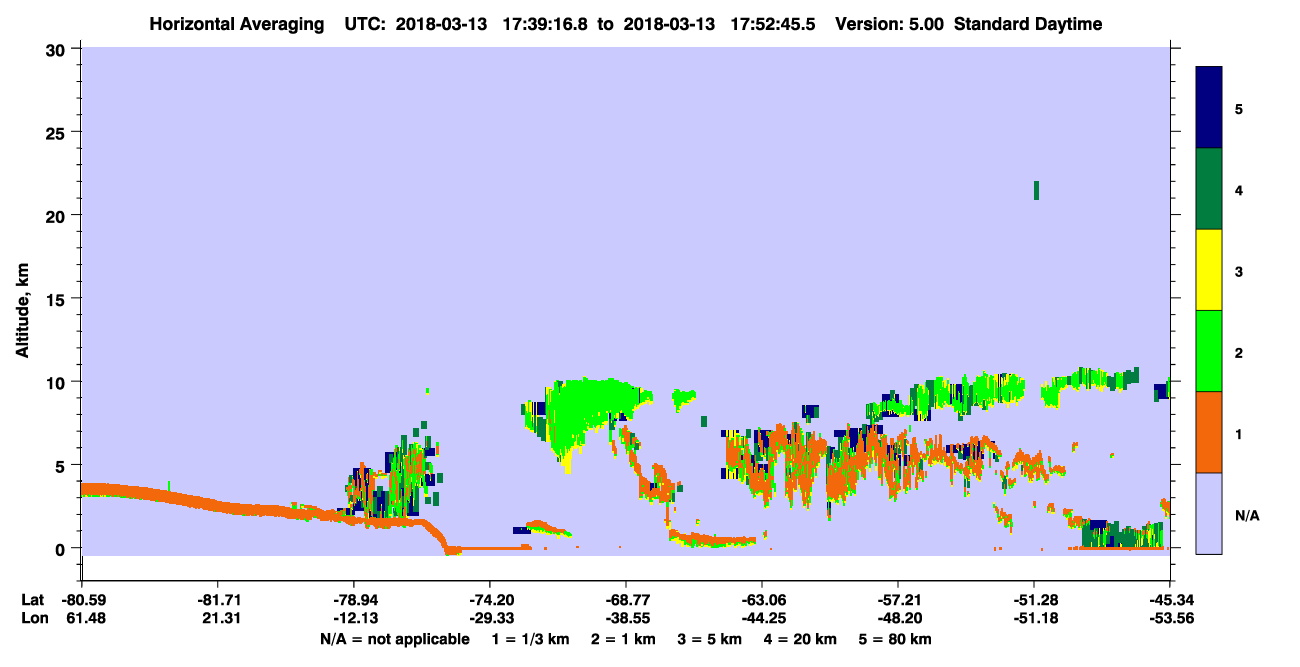Click the dark blue 5 colorbar segment
This screenshot has width=1300, height=667.
tap(1209, 108)
